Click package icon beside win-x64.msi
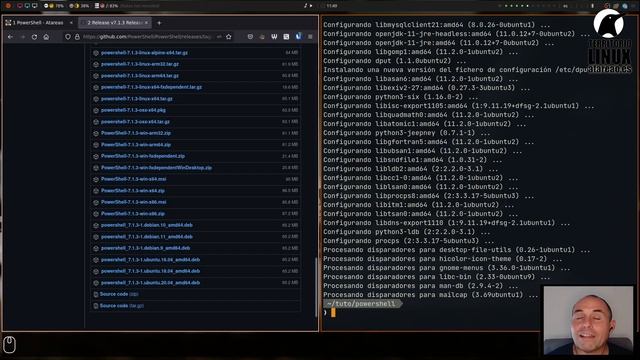640x360 pixels. pos(96,179)
